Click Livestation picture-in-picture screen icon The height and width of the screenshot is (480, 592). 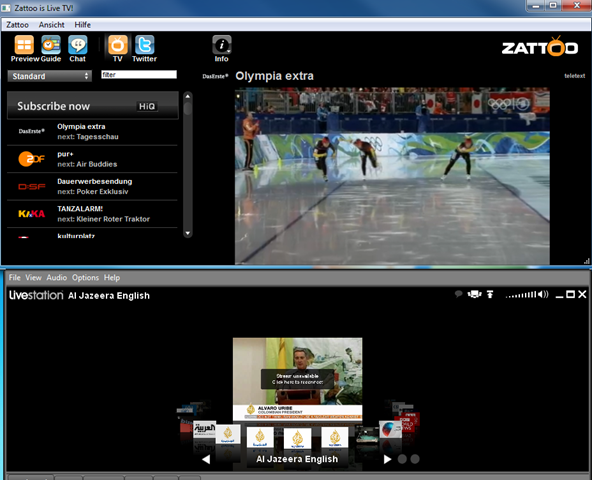(x=475, y=294)
